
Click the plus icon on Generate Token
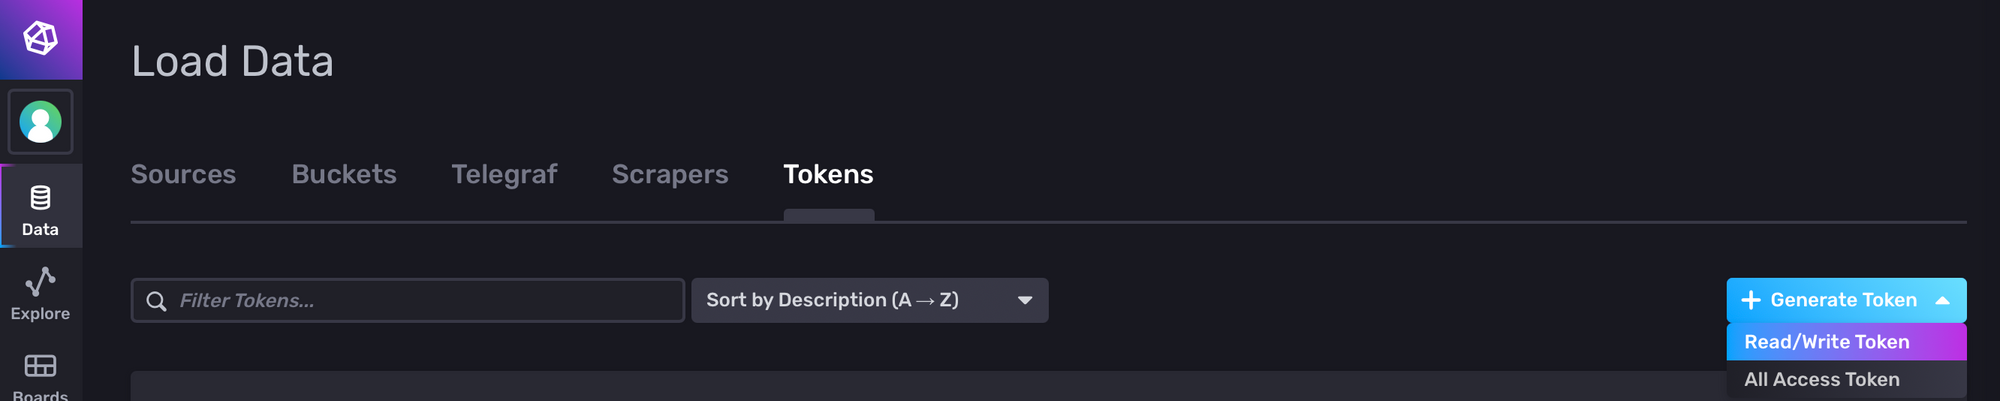[x=1751, y=300]
